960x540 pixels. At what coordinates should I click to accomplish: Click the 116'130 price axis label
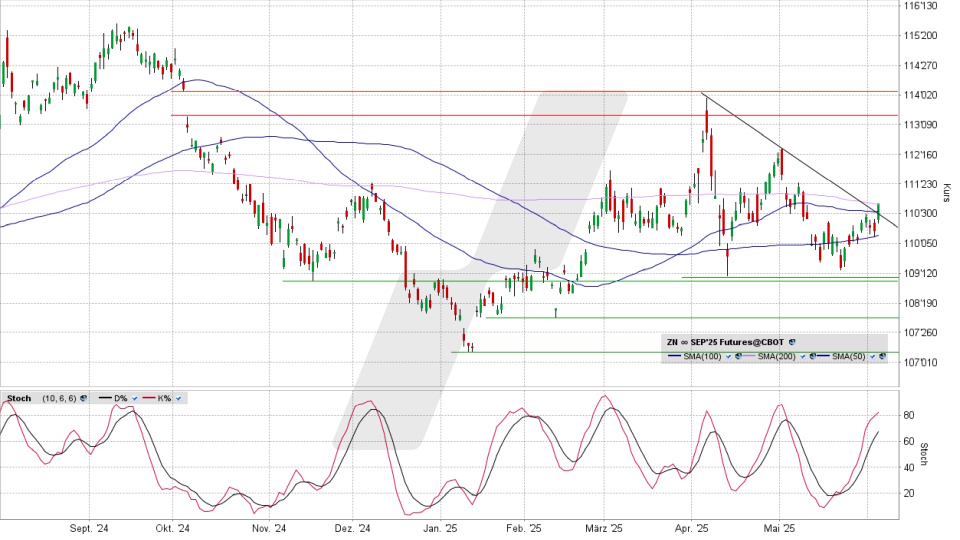(920, 6)
